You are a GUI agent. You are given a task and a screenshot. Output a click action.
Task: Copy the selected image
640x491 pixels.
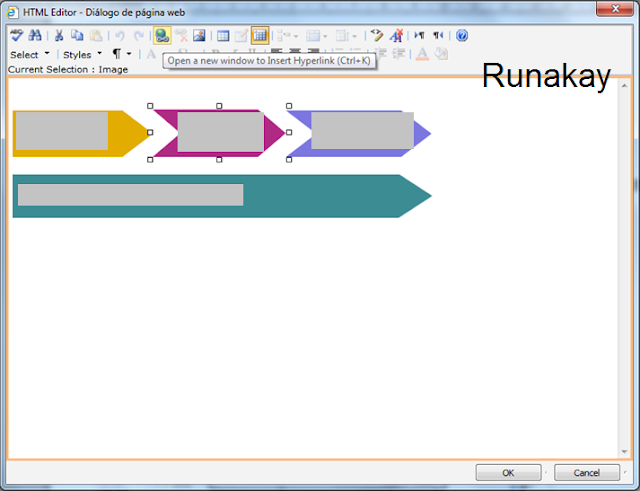[x=77, y=36]
